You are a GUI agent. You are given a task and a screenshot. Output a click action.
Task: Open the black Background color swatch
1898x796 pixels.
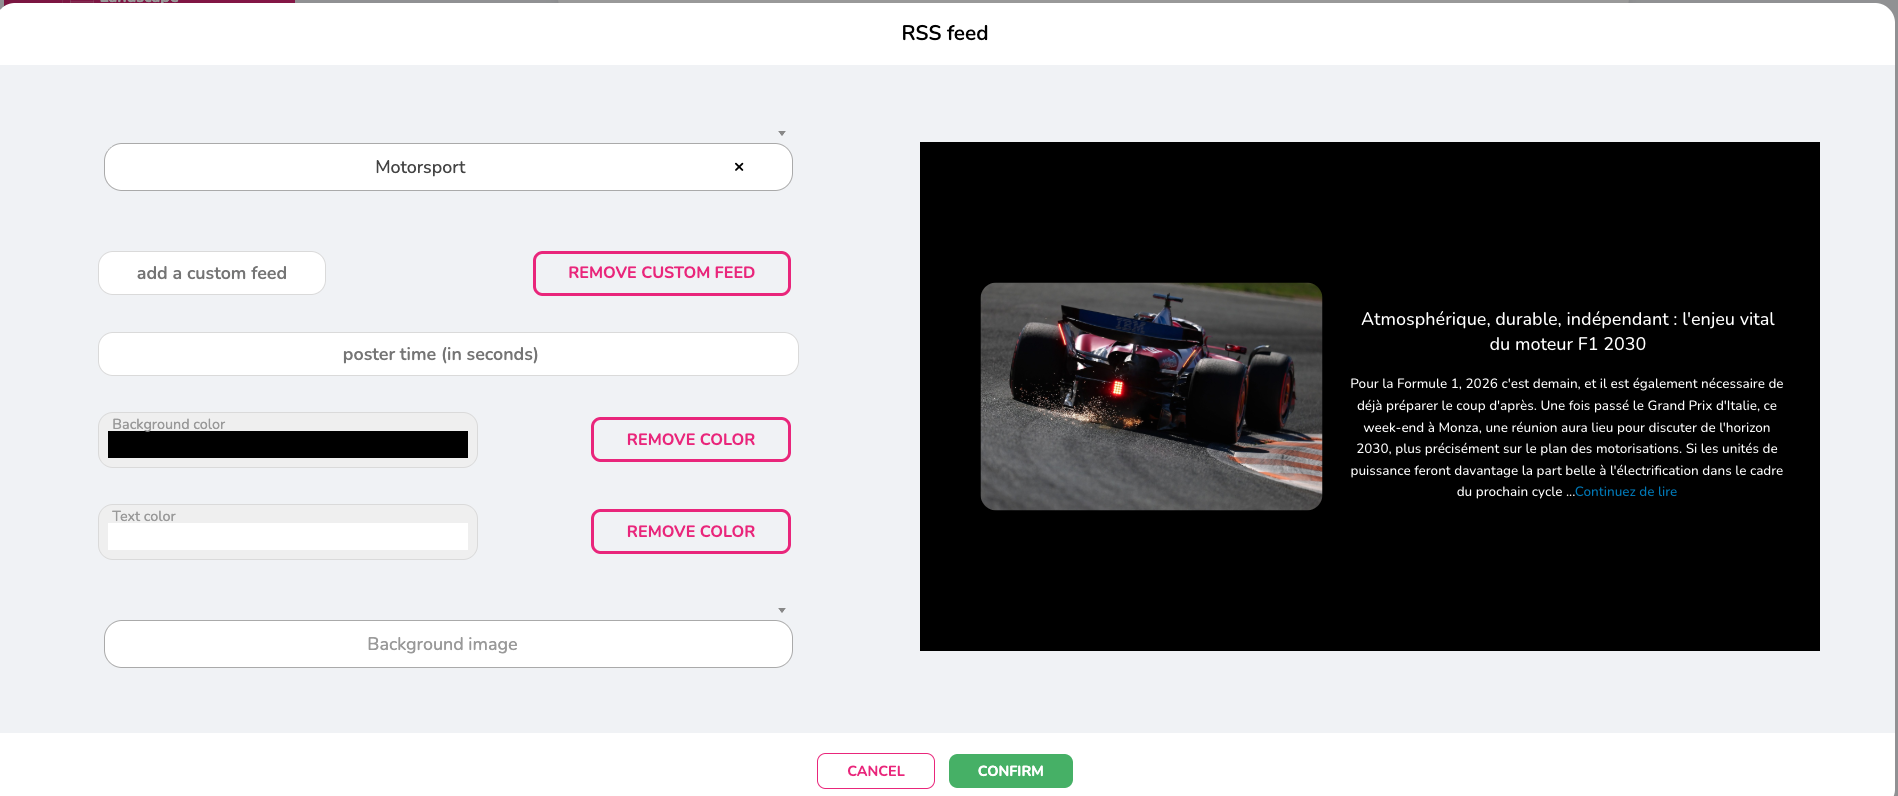click(288, 445)
